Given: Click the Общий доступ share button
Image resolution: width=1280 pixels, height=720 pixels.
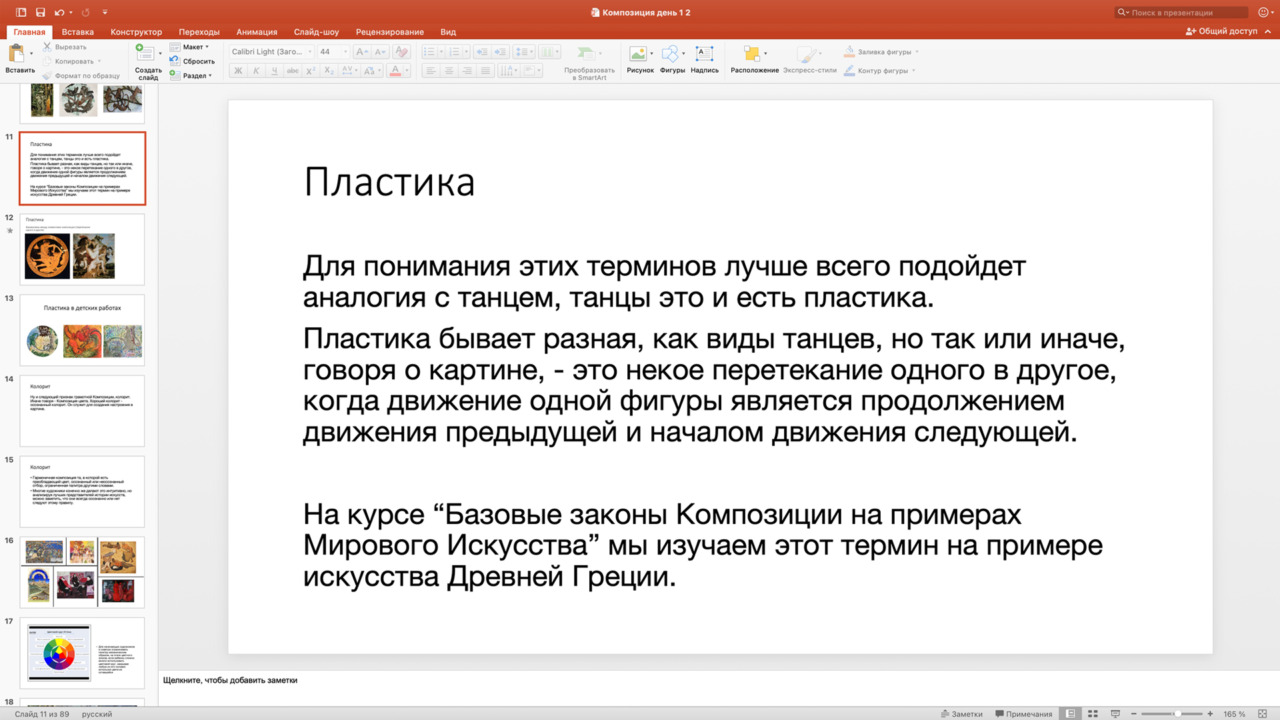Looking at the screenshot, I should coord(1221,31).
